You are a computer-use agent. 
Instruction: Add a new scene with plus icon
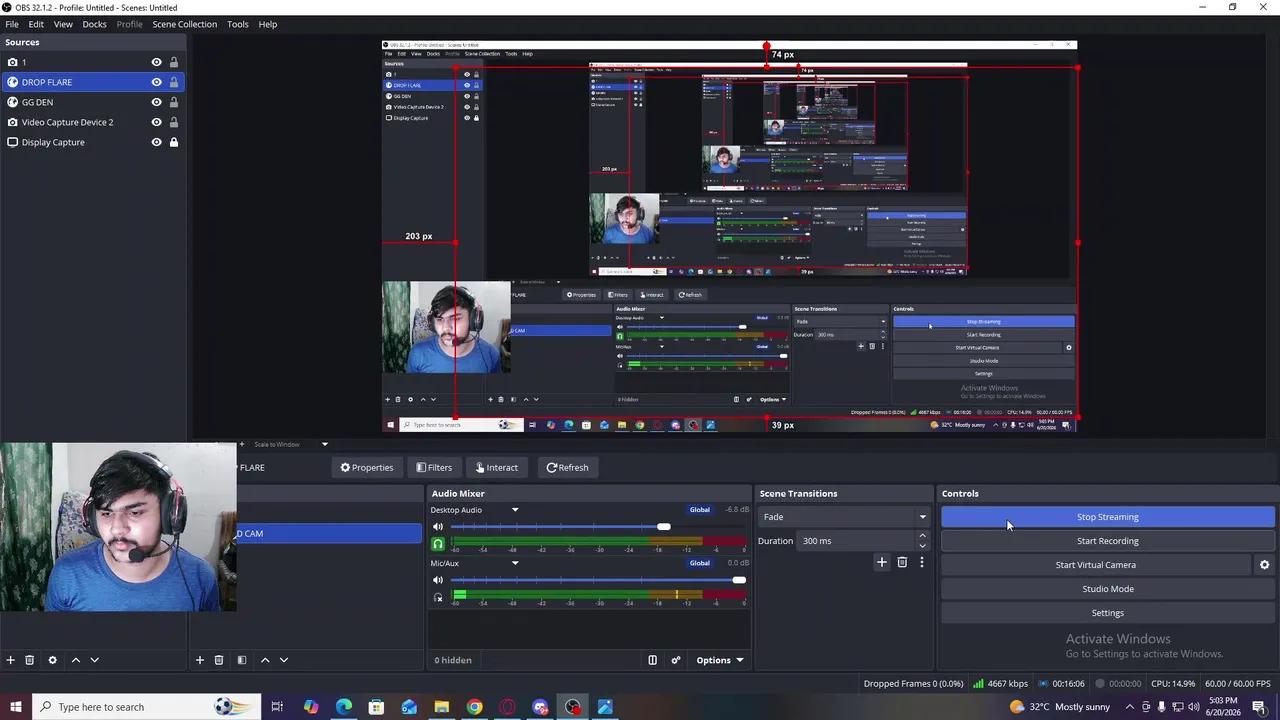(x=199, y=660)
